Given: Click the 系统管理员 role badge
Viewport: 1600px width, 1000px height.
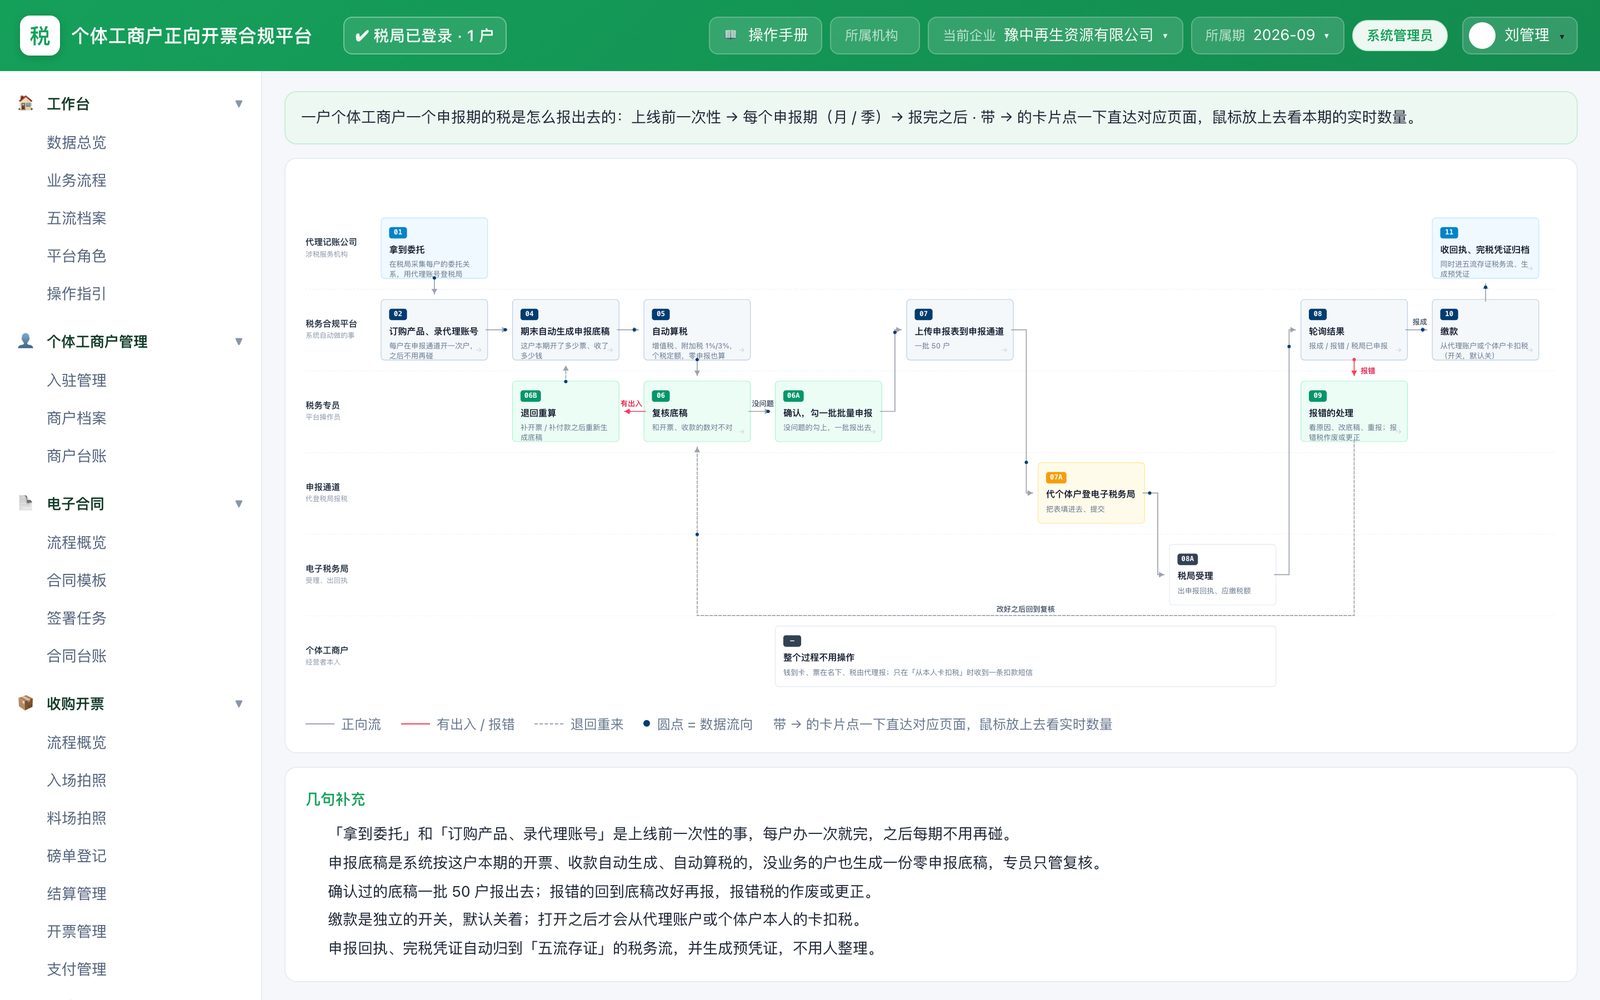Looking at the screenshot, I should tap(1399, 35).
